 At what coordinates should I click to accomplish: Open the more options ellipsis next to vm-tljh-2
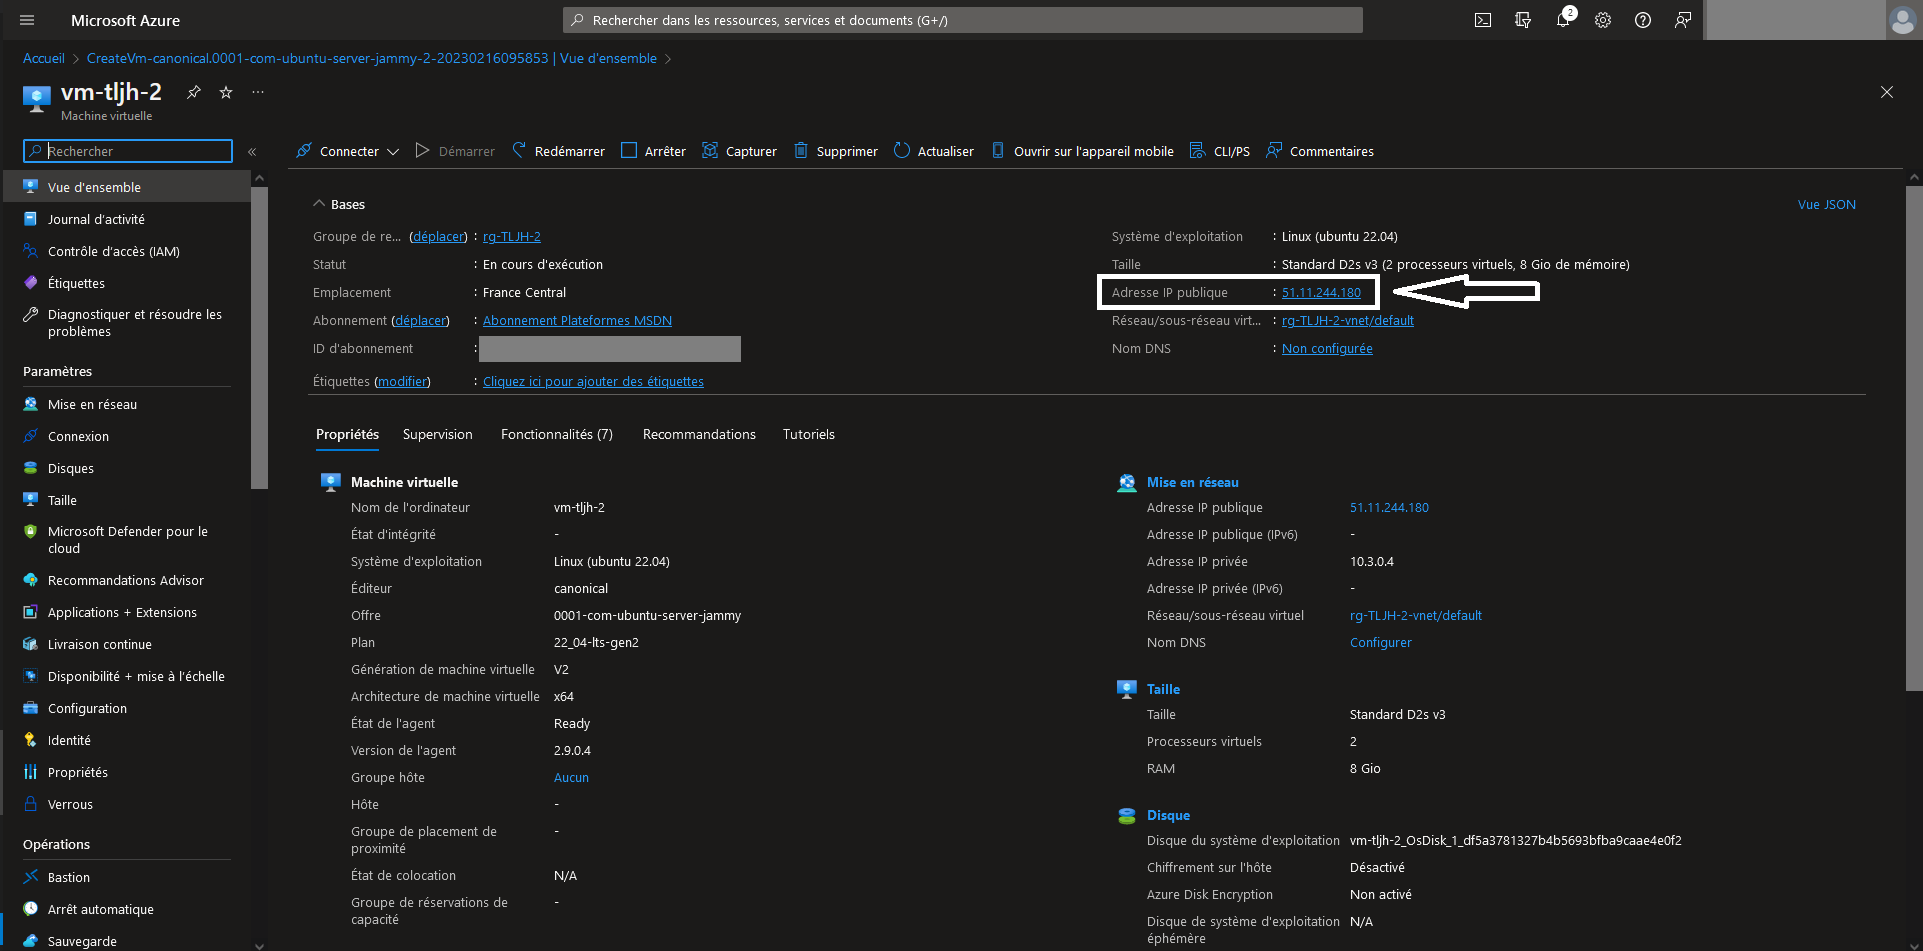point(258,92)
